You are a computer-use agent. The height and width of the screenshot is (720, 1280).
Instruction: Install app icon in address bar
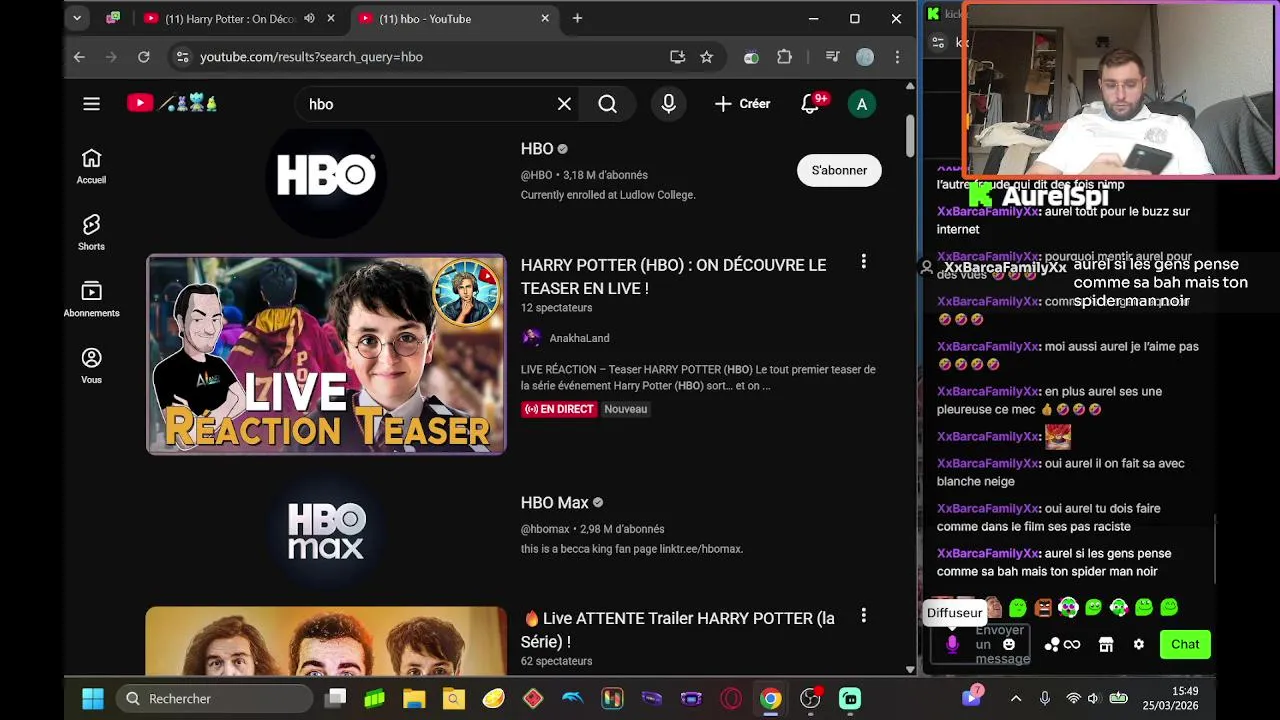click(x=677, y=57)
